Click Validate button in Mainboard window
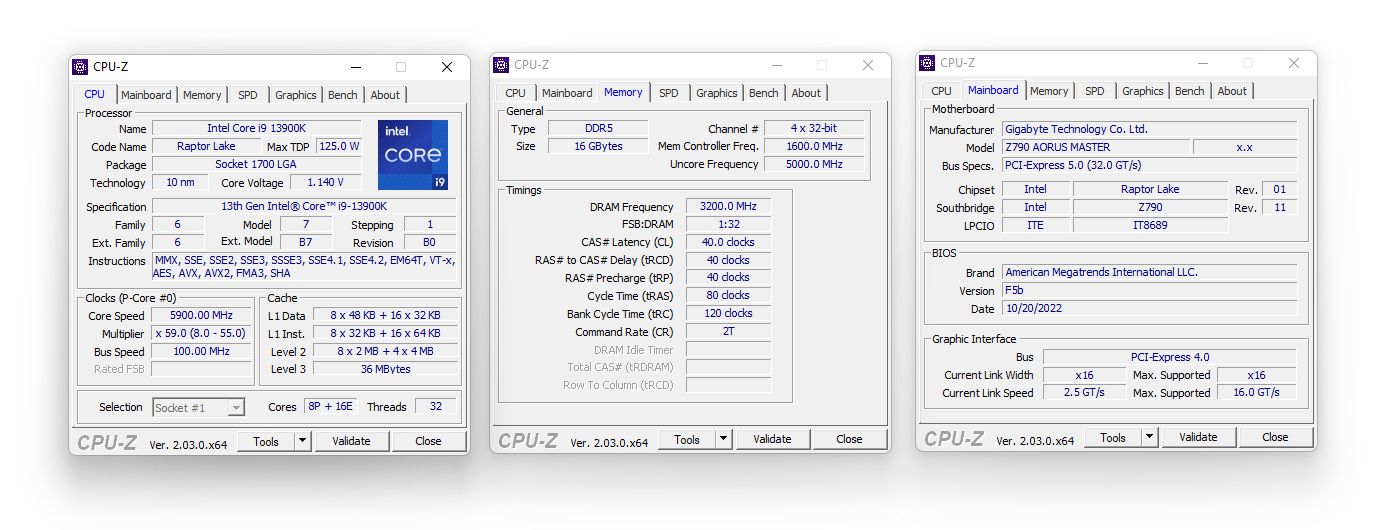The height and width of the screenshot is (530, 1400). [x=1198, y=437]
